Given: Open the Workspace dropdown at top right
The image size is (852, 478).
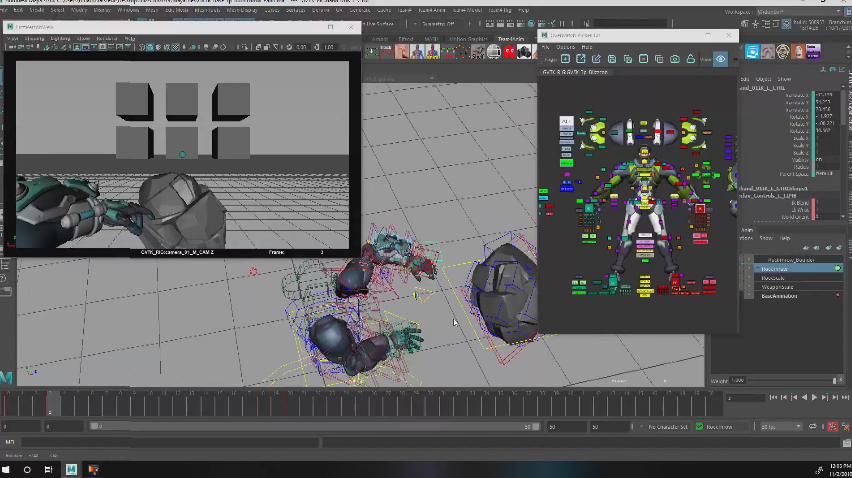Looking at the screenshot, I should coord(801,12).
